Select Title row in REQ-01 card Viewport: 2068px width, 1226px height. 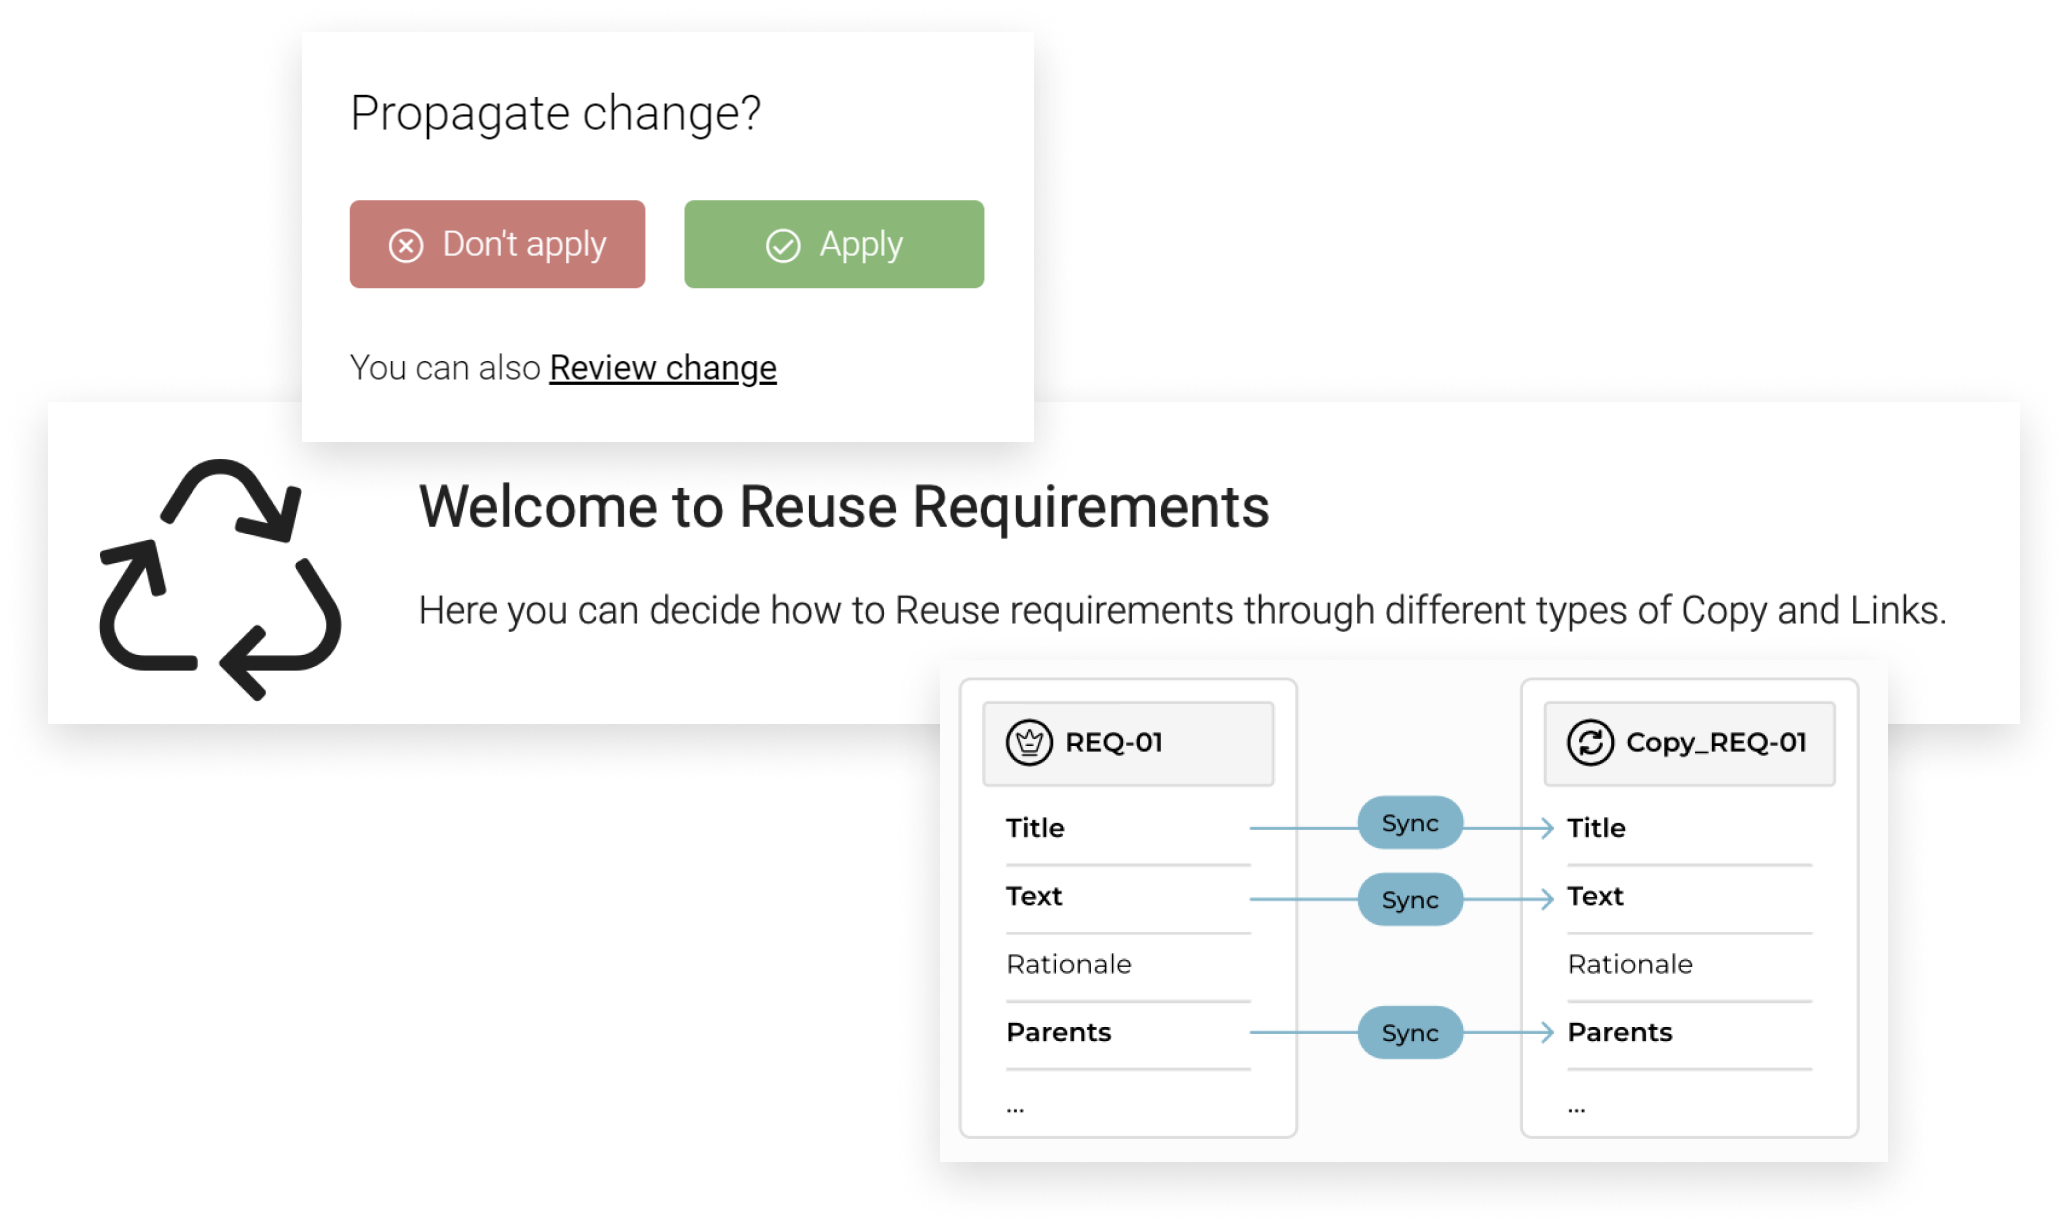(1128, 828)
